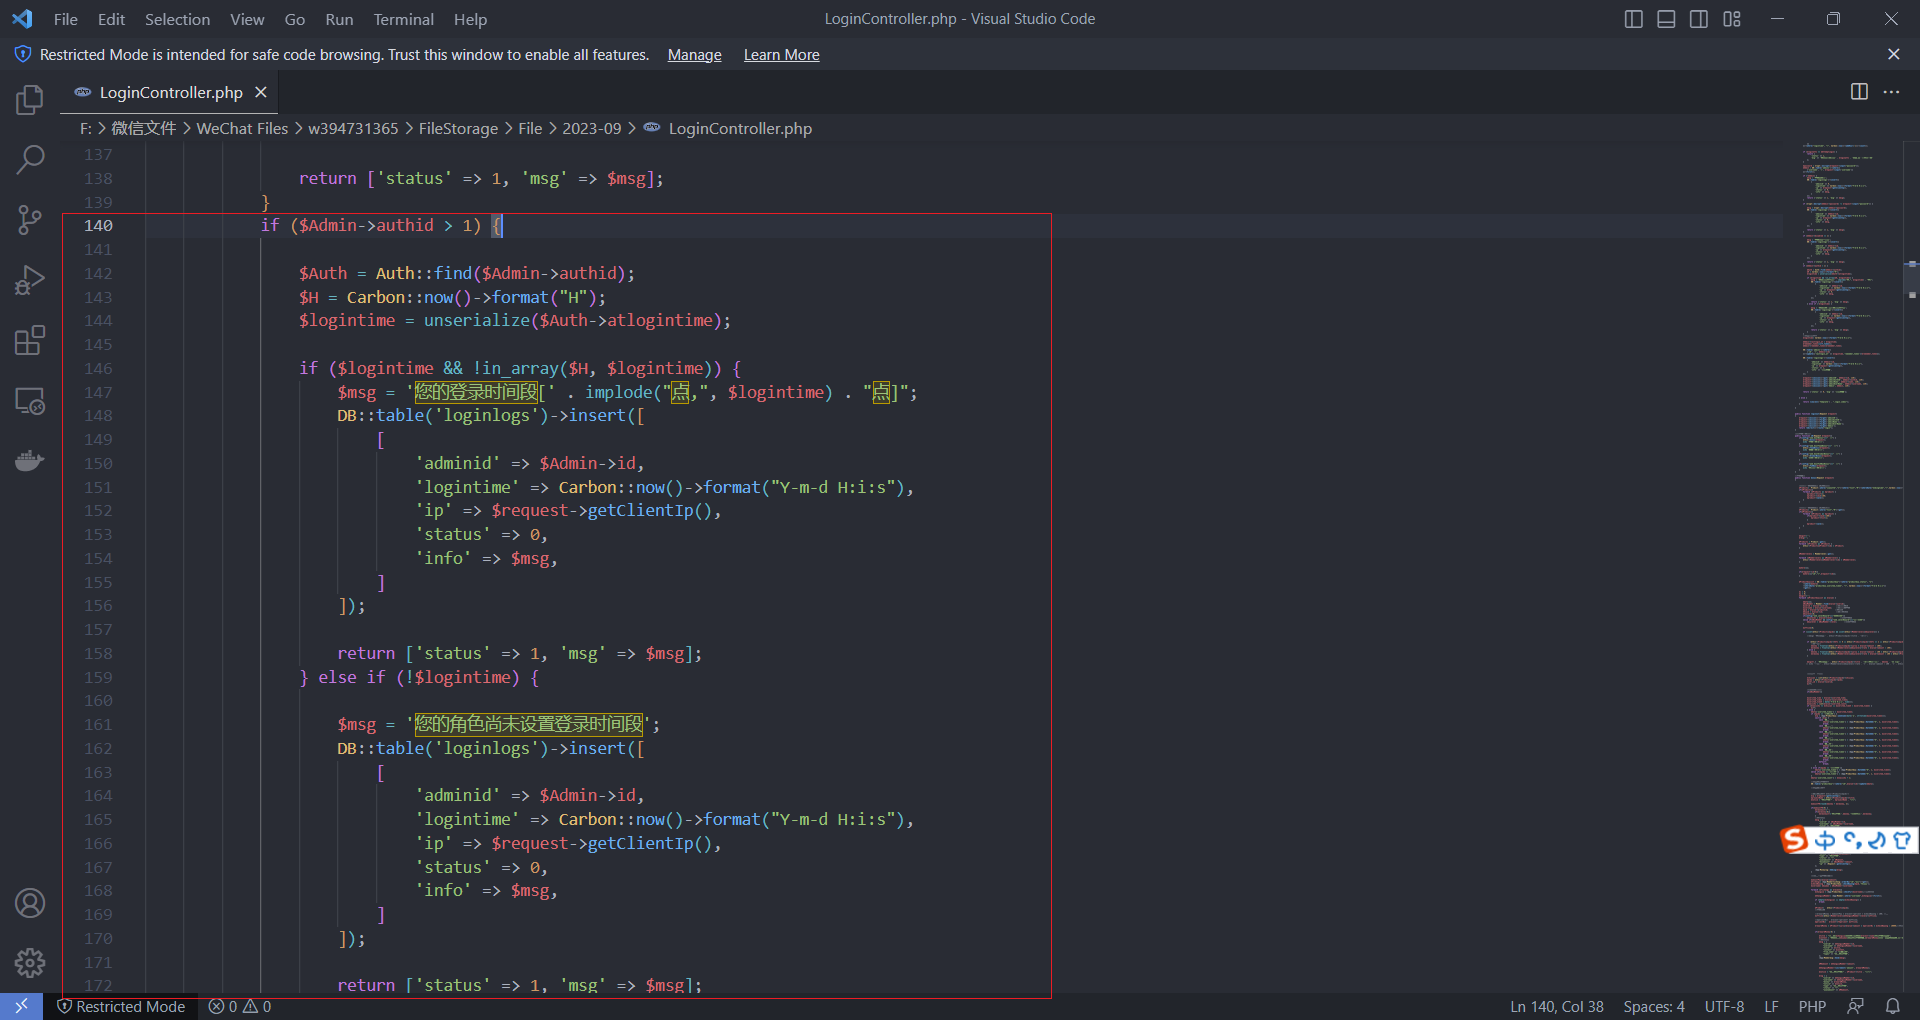Open the Search view in activity bar
The image size is (1920, 1020).
(x=30, y=159)
